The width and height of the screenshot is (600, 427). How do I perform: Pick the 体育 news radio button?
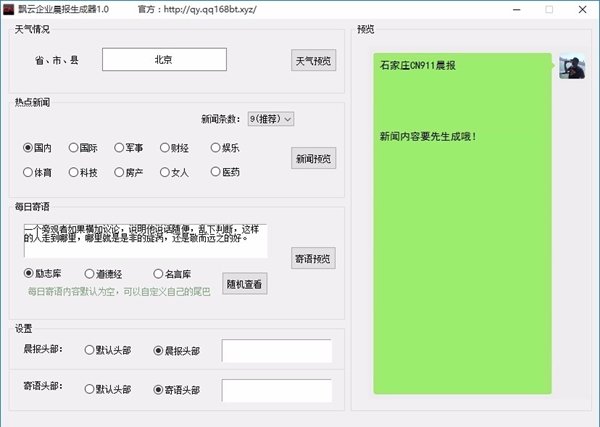click(x=37, y=172)
